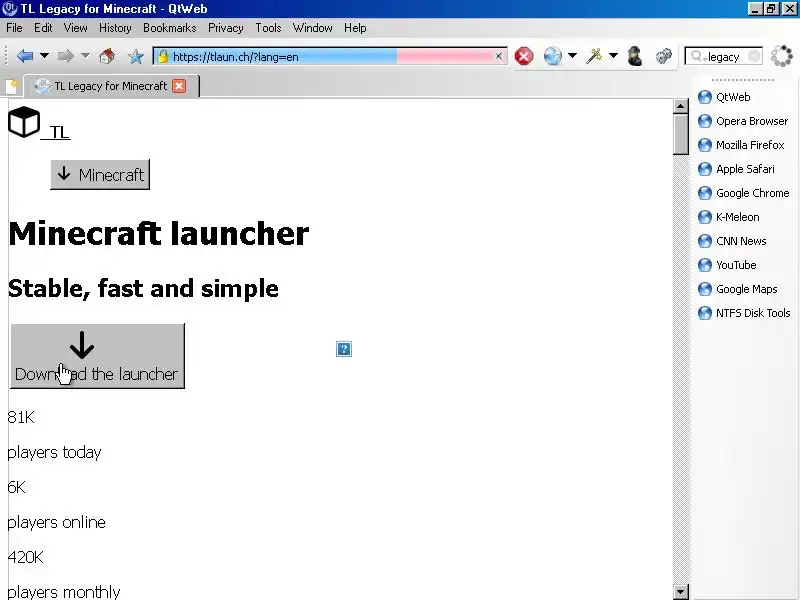Open the Privacy menu
Image resolution: width=800 pixels, height=600 pixels.
click(x=226, y=28)
